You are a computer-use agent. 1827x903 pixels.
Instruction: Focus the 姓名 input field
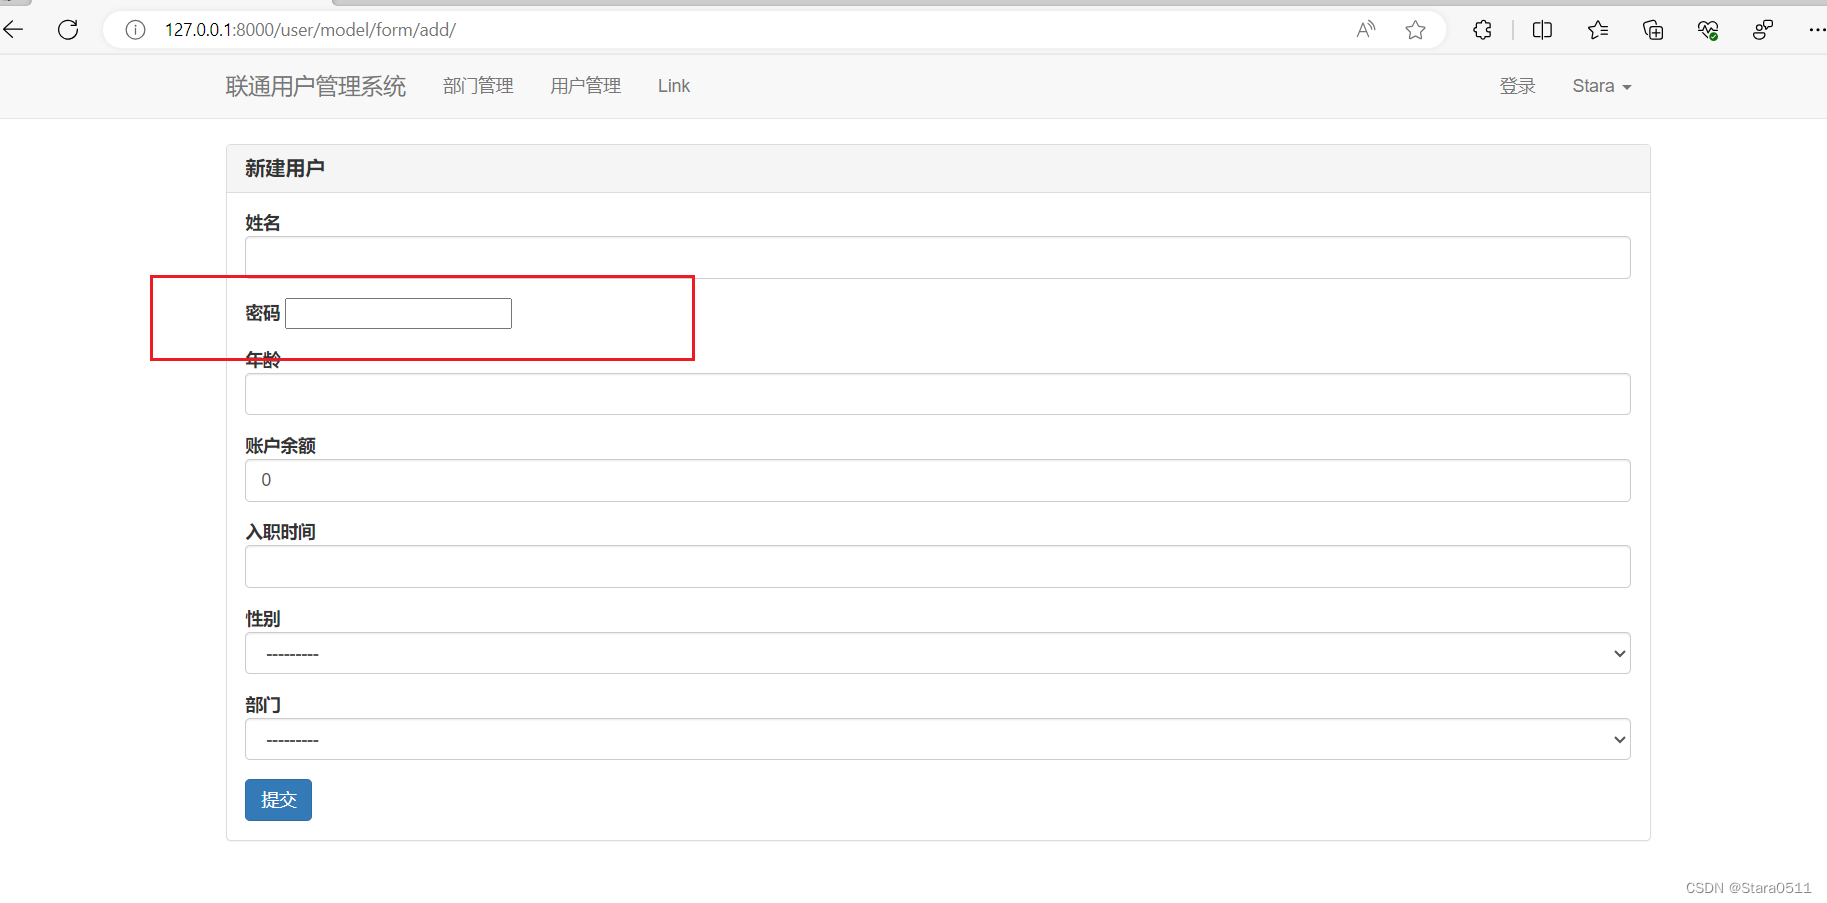[937, 258]
